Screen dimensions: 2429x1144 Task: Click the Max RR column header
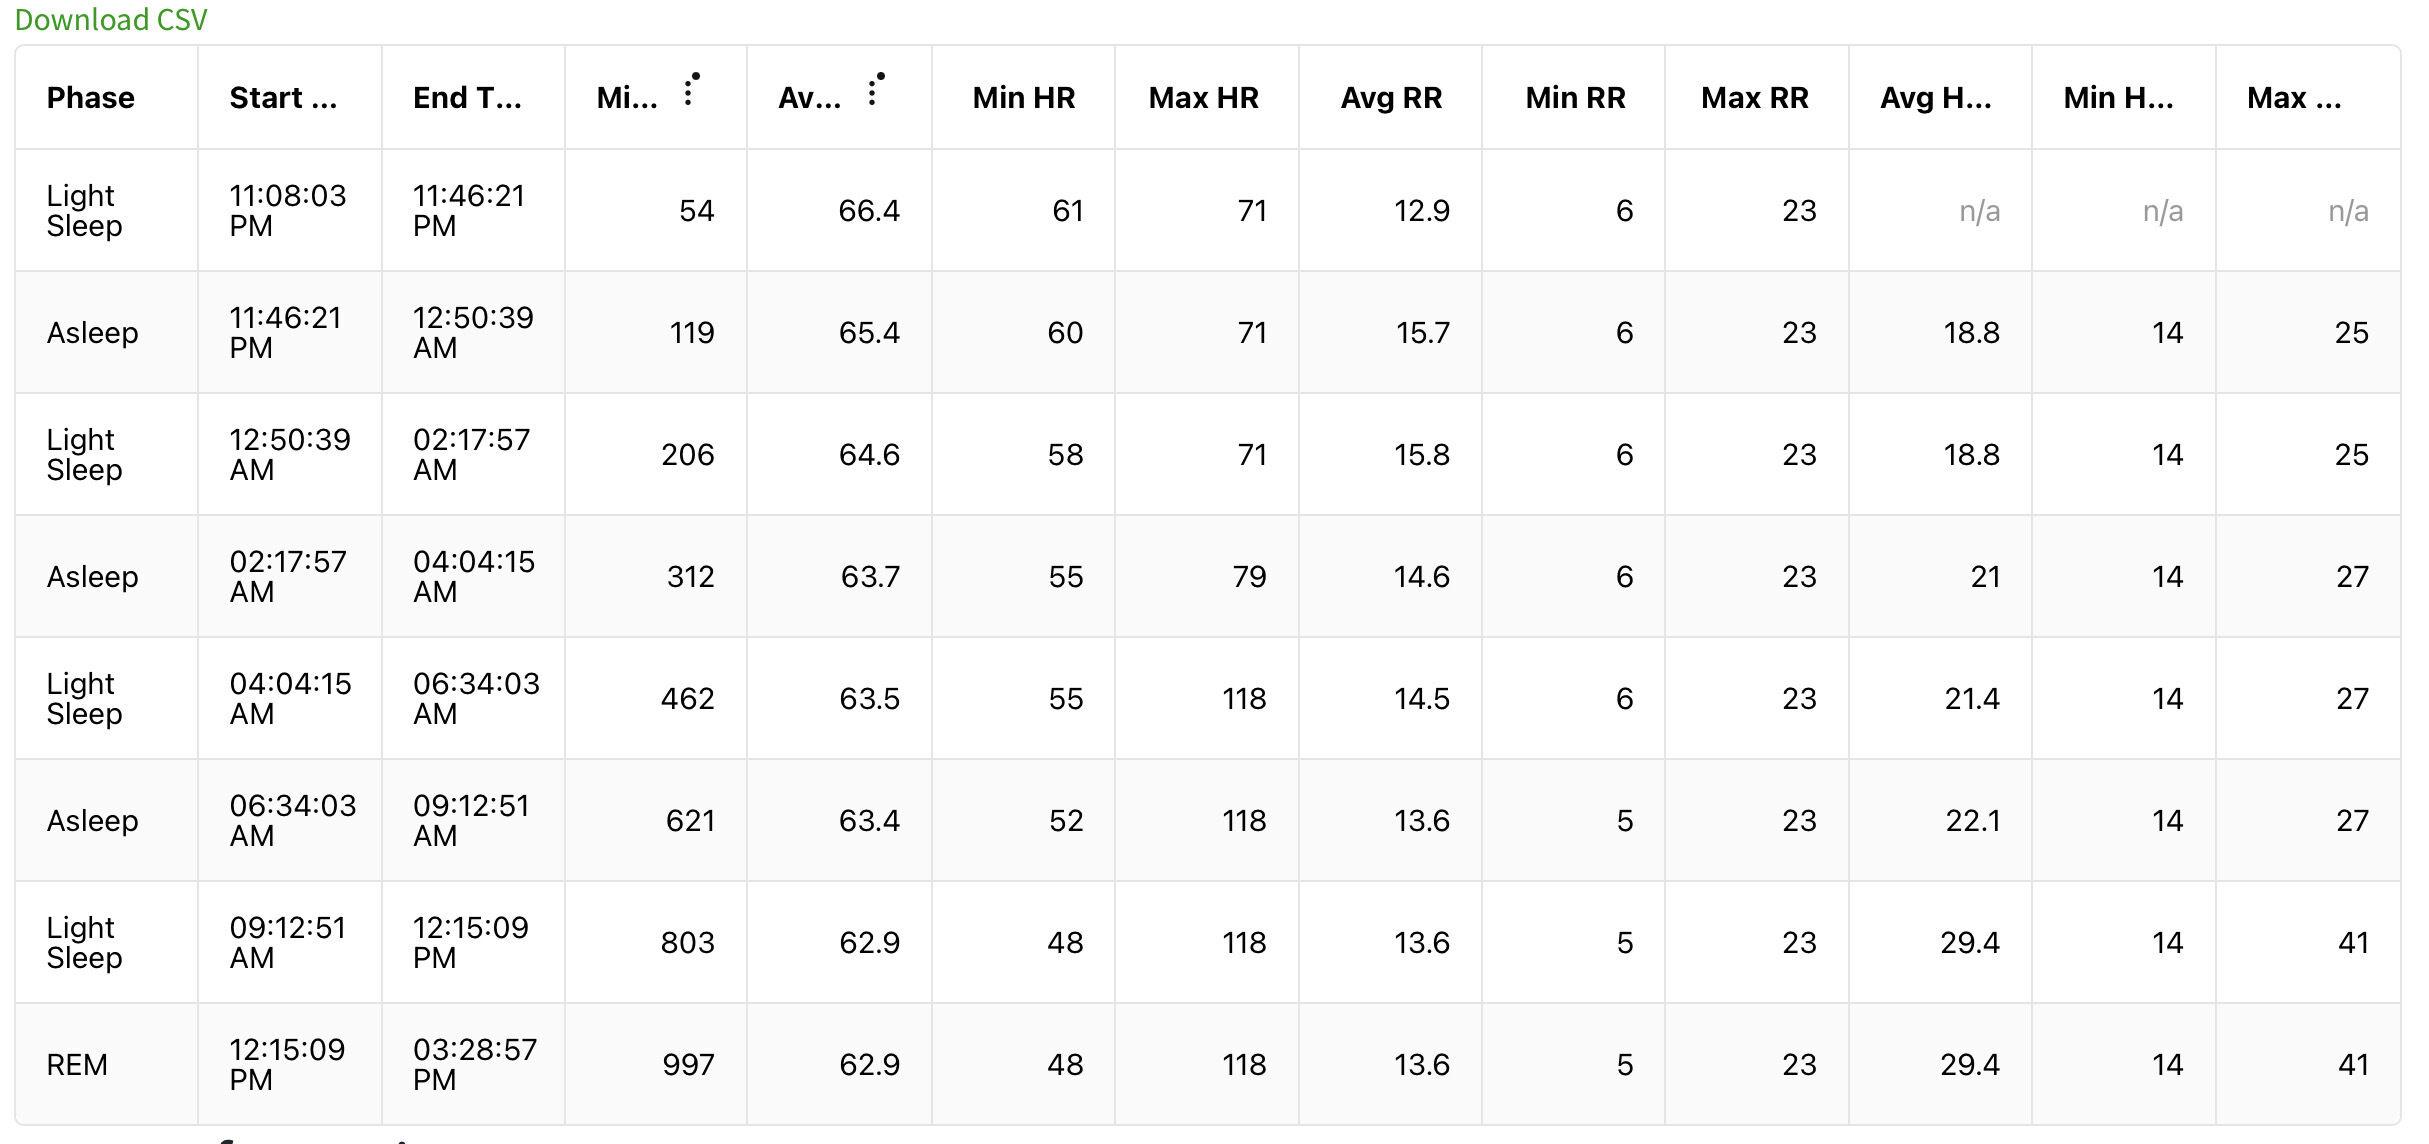pyautogui.click(x=1754, y=98)
